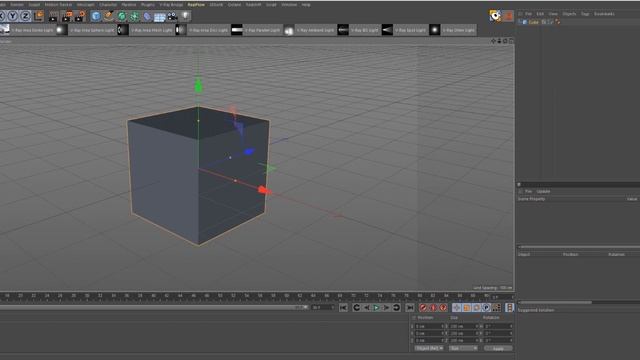Viewport: 640px width, 360px height.
Task: Open Object Manager Bookmarks menu
Action: (604, 14)
